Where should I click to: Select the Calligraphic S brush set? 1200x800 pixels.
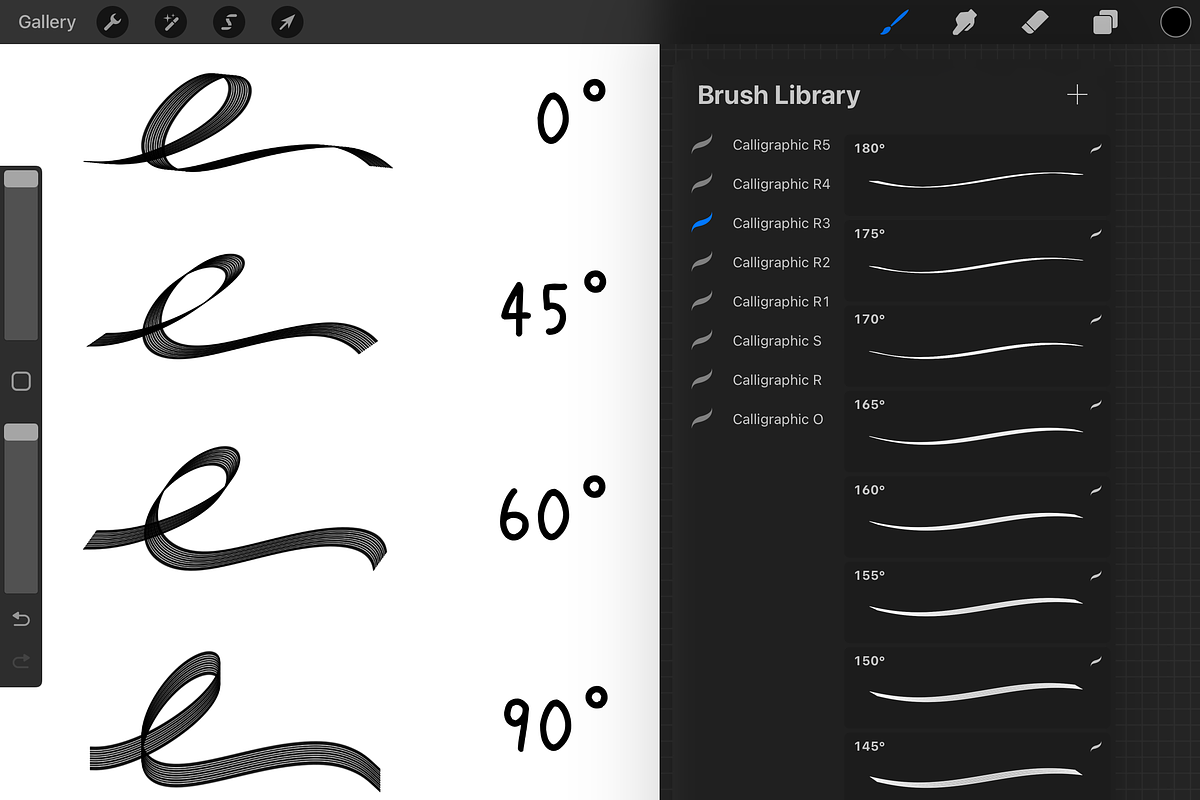(x=761, y=341)
